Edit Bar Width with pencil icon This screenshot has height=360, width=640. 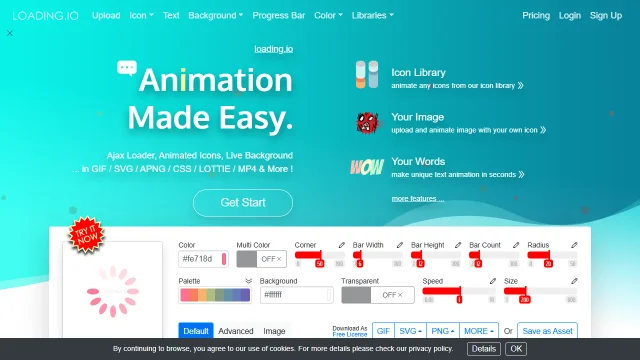click(400, 245)
